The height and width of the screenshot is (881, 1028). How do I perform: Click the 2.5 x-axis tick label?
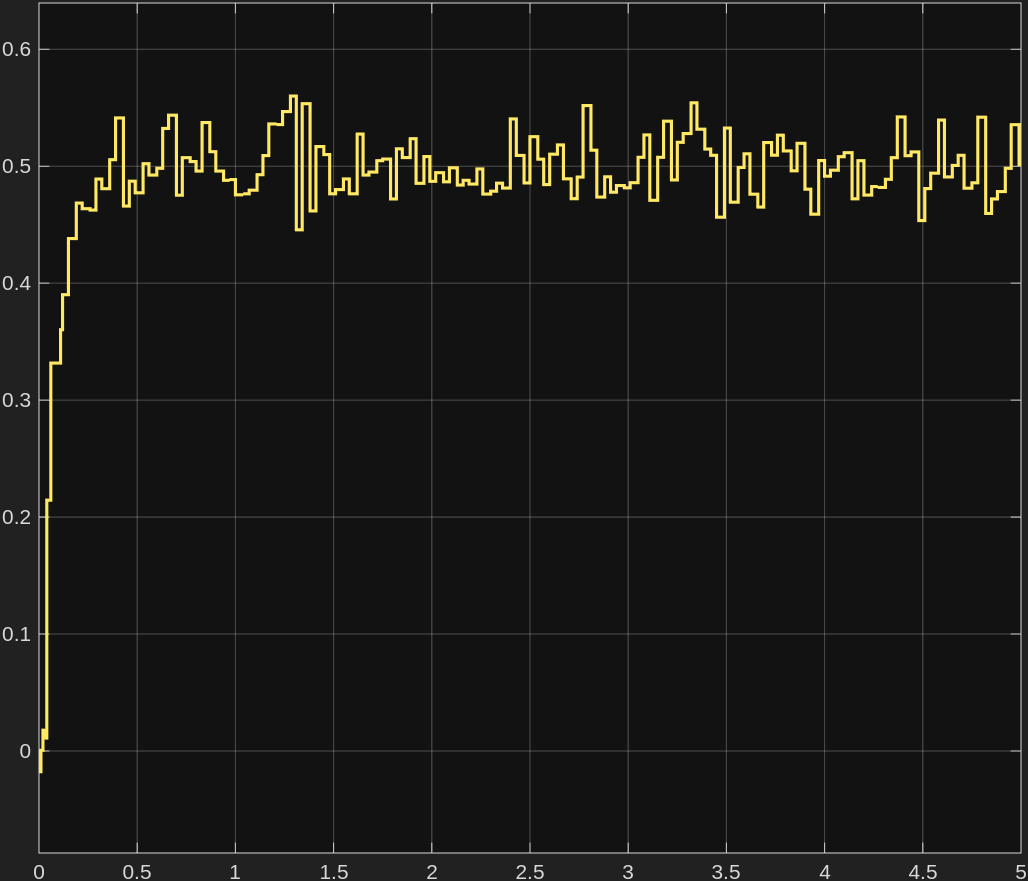coord(529,871)
